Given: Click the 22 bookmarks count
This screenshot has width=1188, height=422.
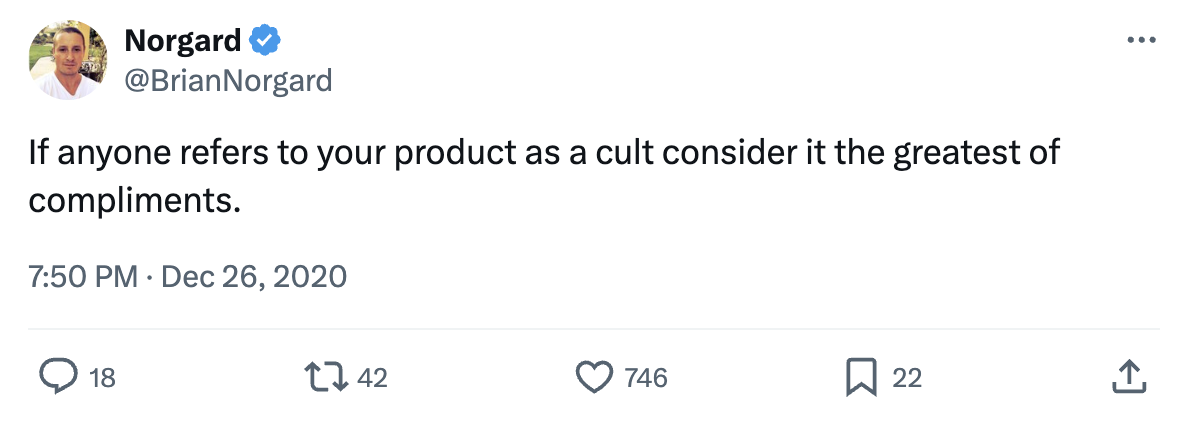Looking at the screenshot, I should [907, 378].
